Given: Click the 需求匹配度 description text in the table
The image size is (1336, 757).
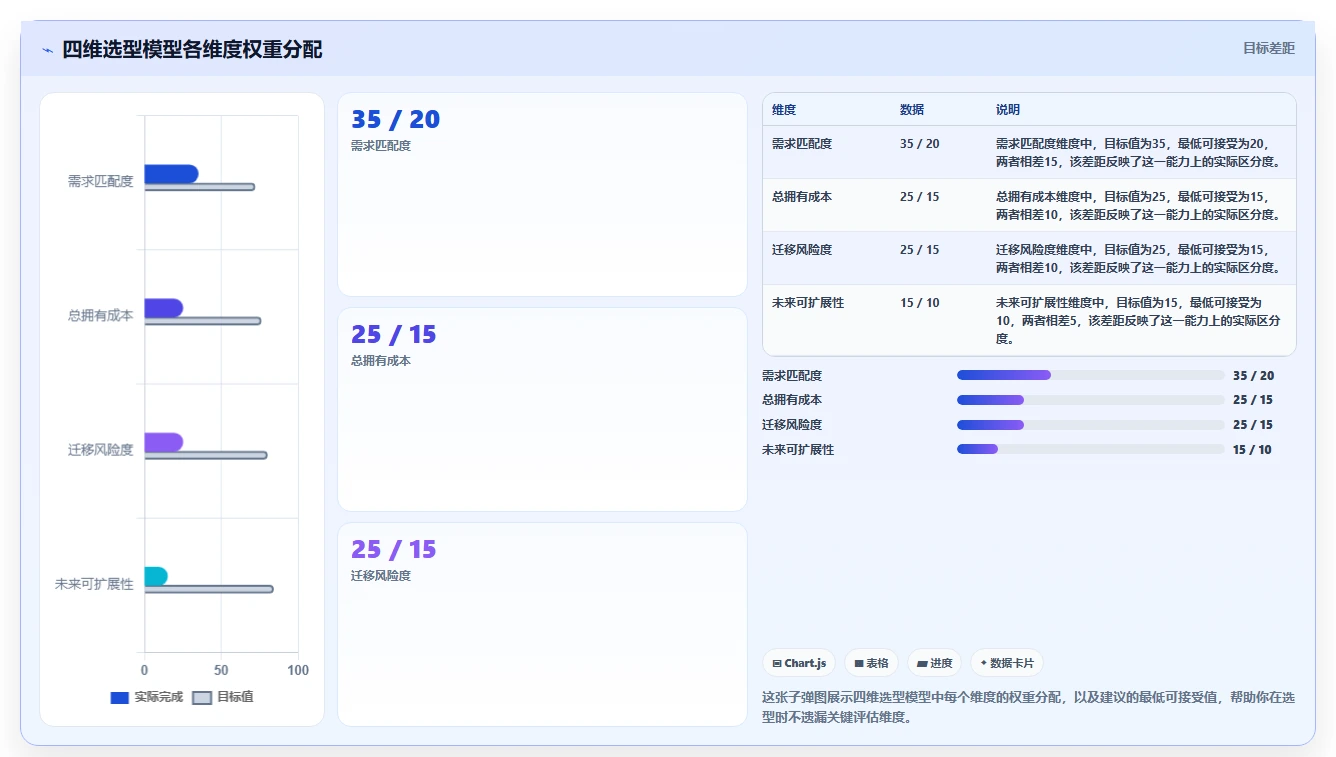Looking at the screenshot, I should [1138, 152].
